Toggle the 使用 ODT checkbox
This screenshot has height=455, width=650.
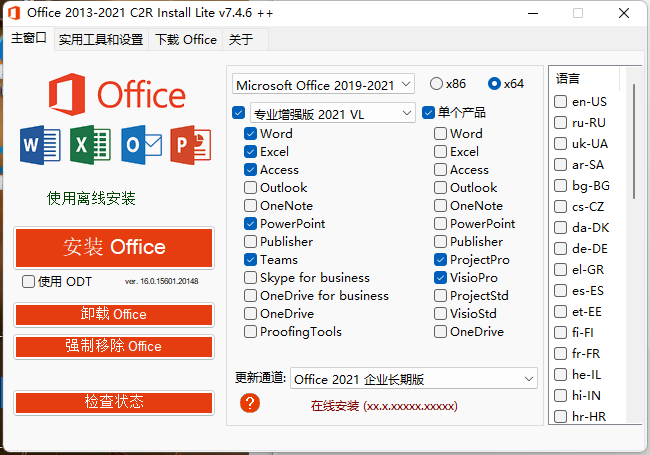coord(29,282)
